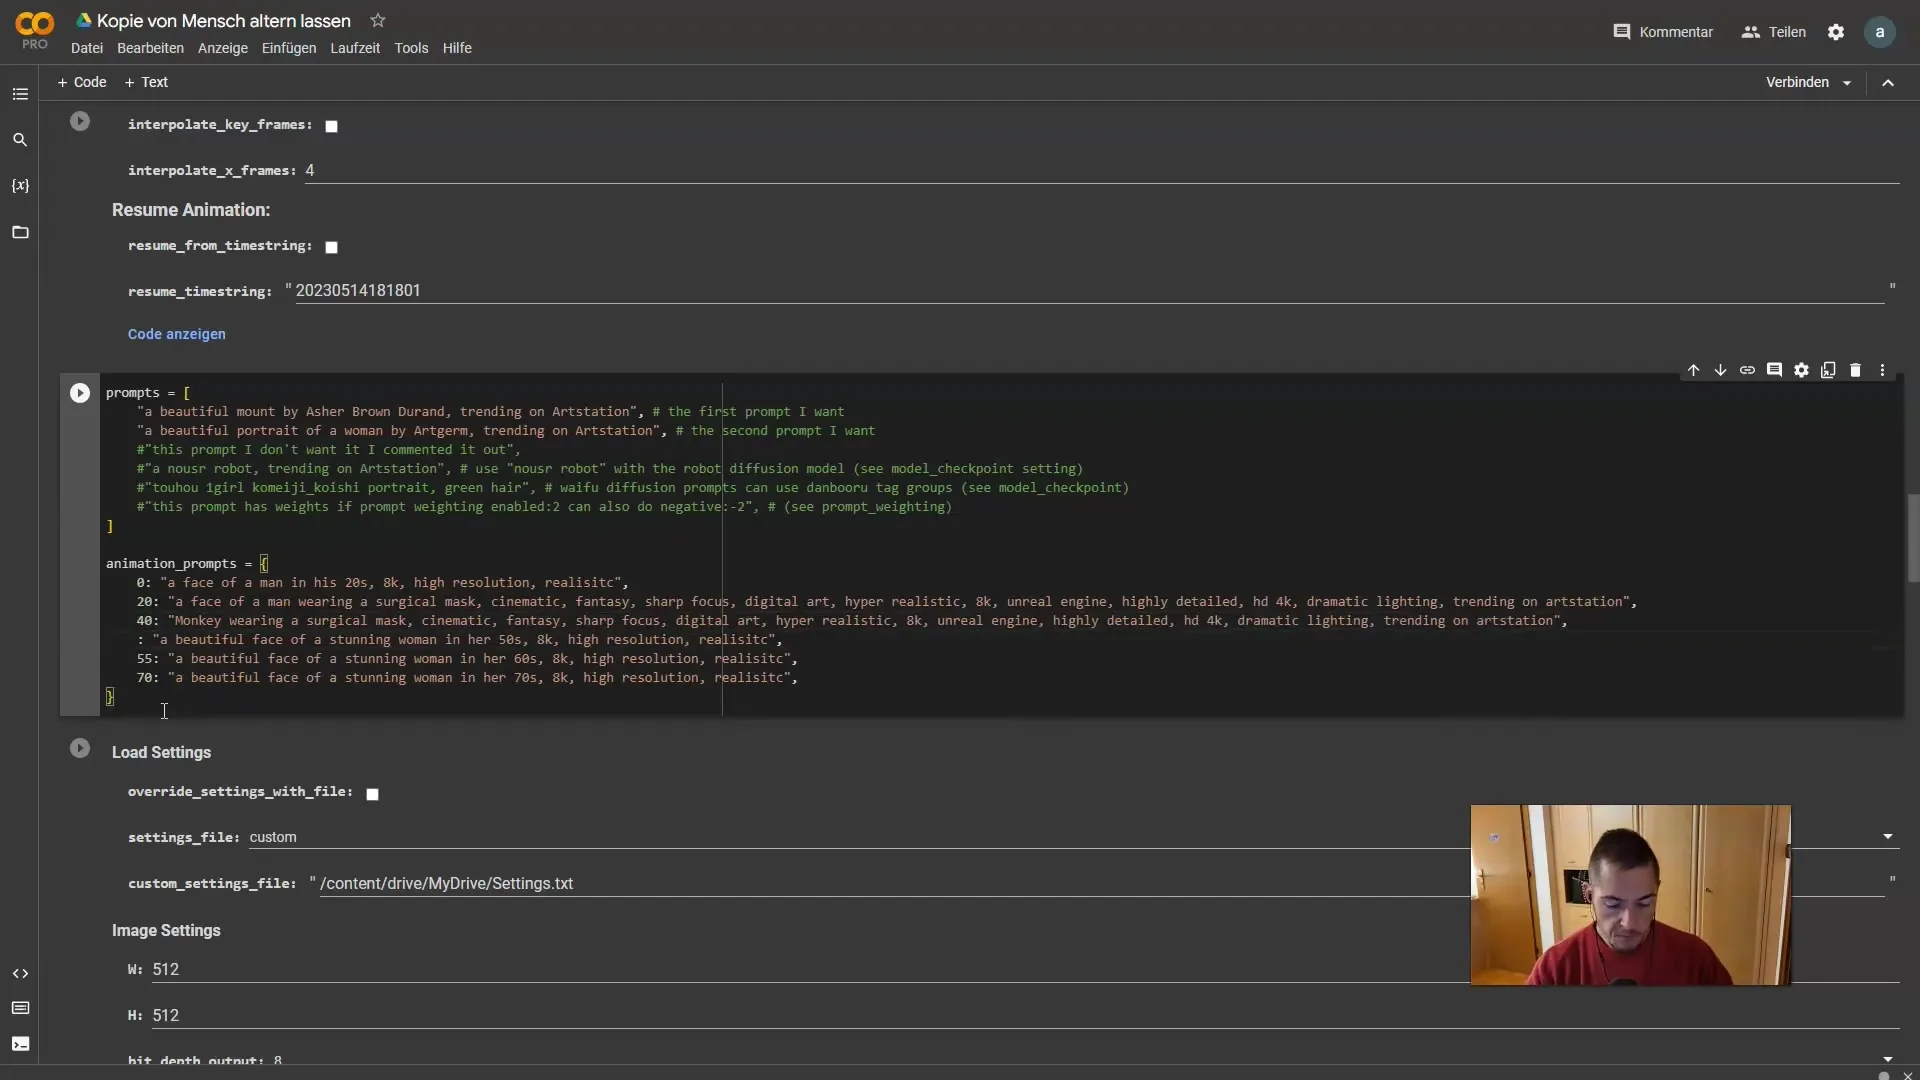Open the account avatar menu

1880,32
